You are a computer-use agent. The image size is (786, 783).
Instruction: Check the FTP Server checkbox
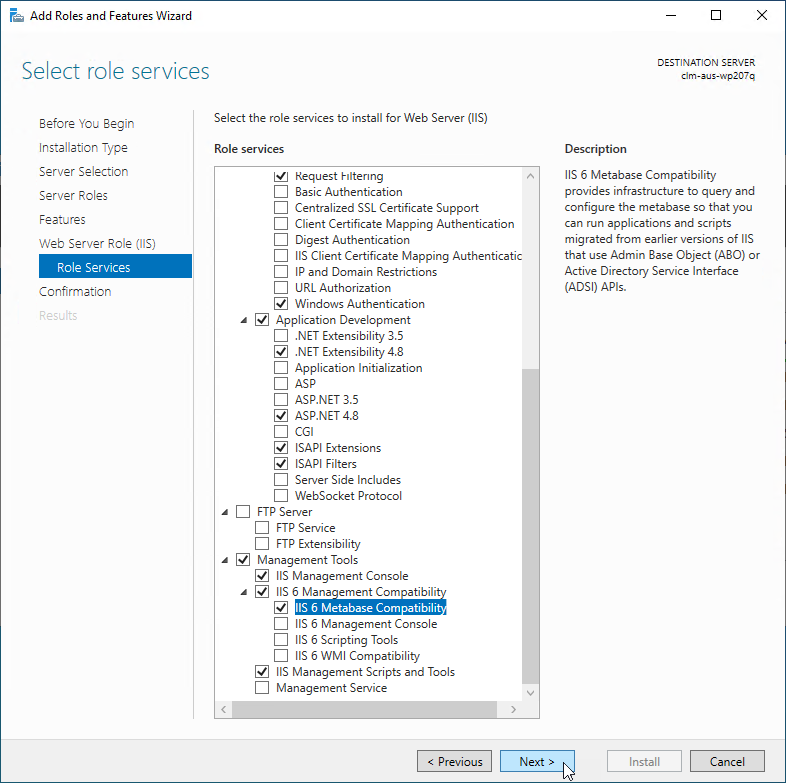(243, 512)
